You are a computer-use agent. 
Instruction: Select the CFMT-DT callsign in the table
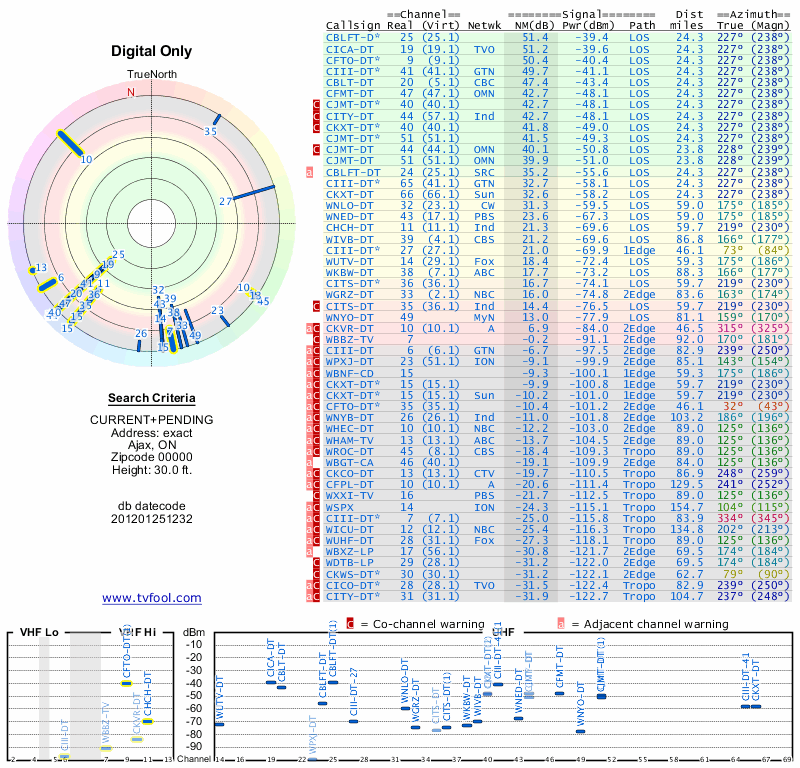coord(350,93)
